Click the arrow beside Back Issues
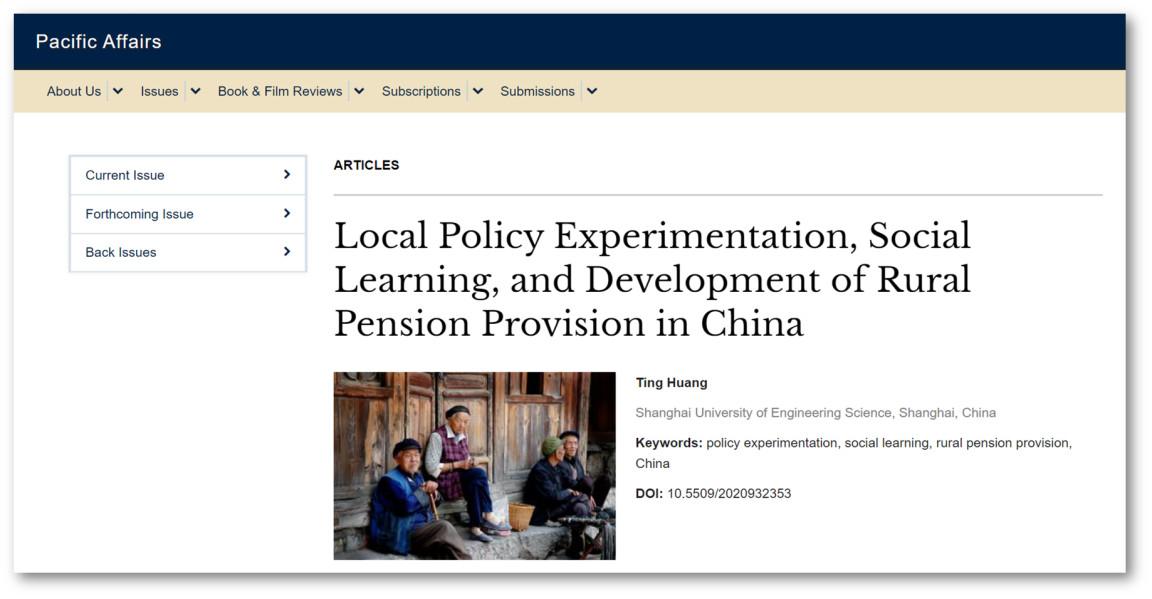 [287, 251]
